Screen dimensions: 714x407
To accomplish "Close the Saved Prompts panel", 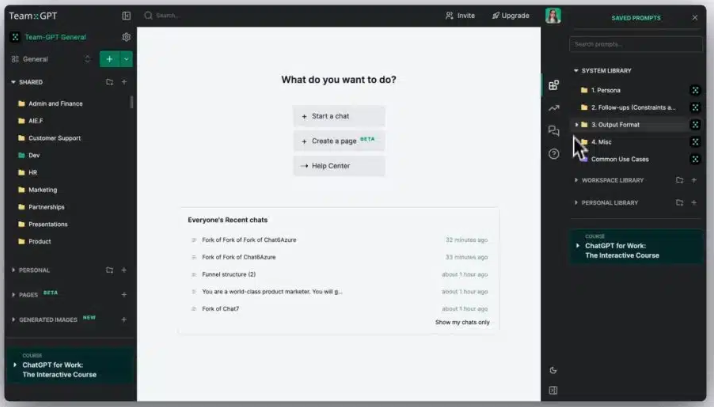I will 694,18.
